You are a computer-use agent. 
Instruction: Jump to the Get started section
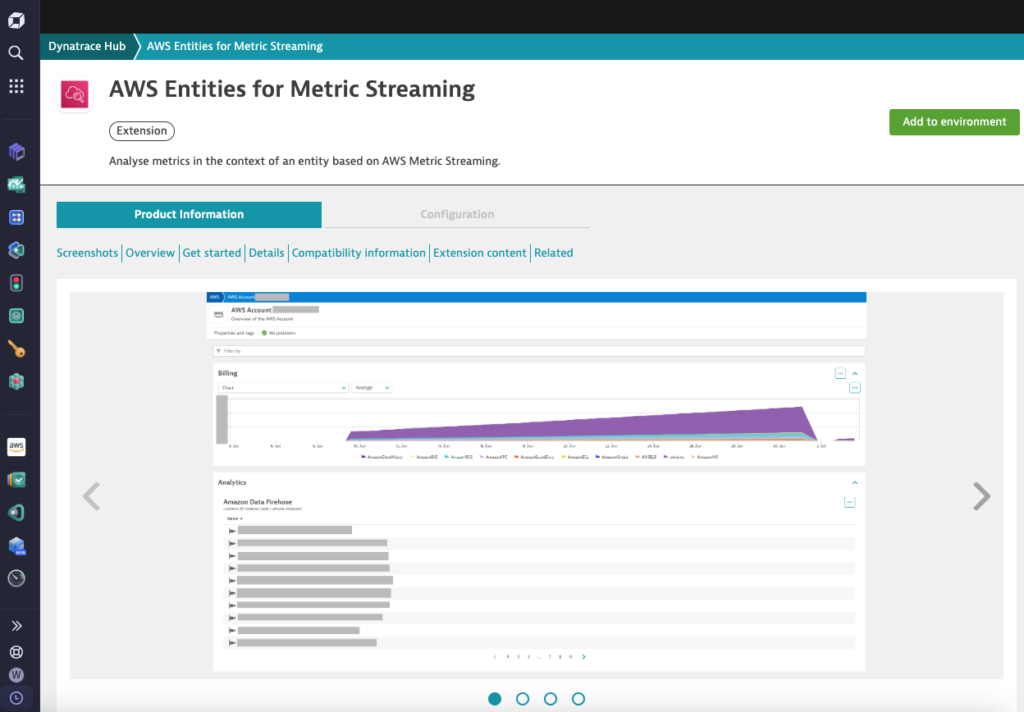coord(212,253)
